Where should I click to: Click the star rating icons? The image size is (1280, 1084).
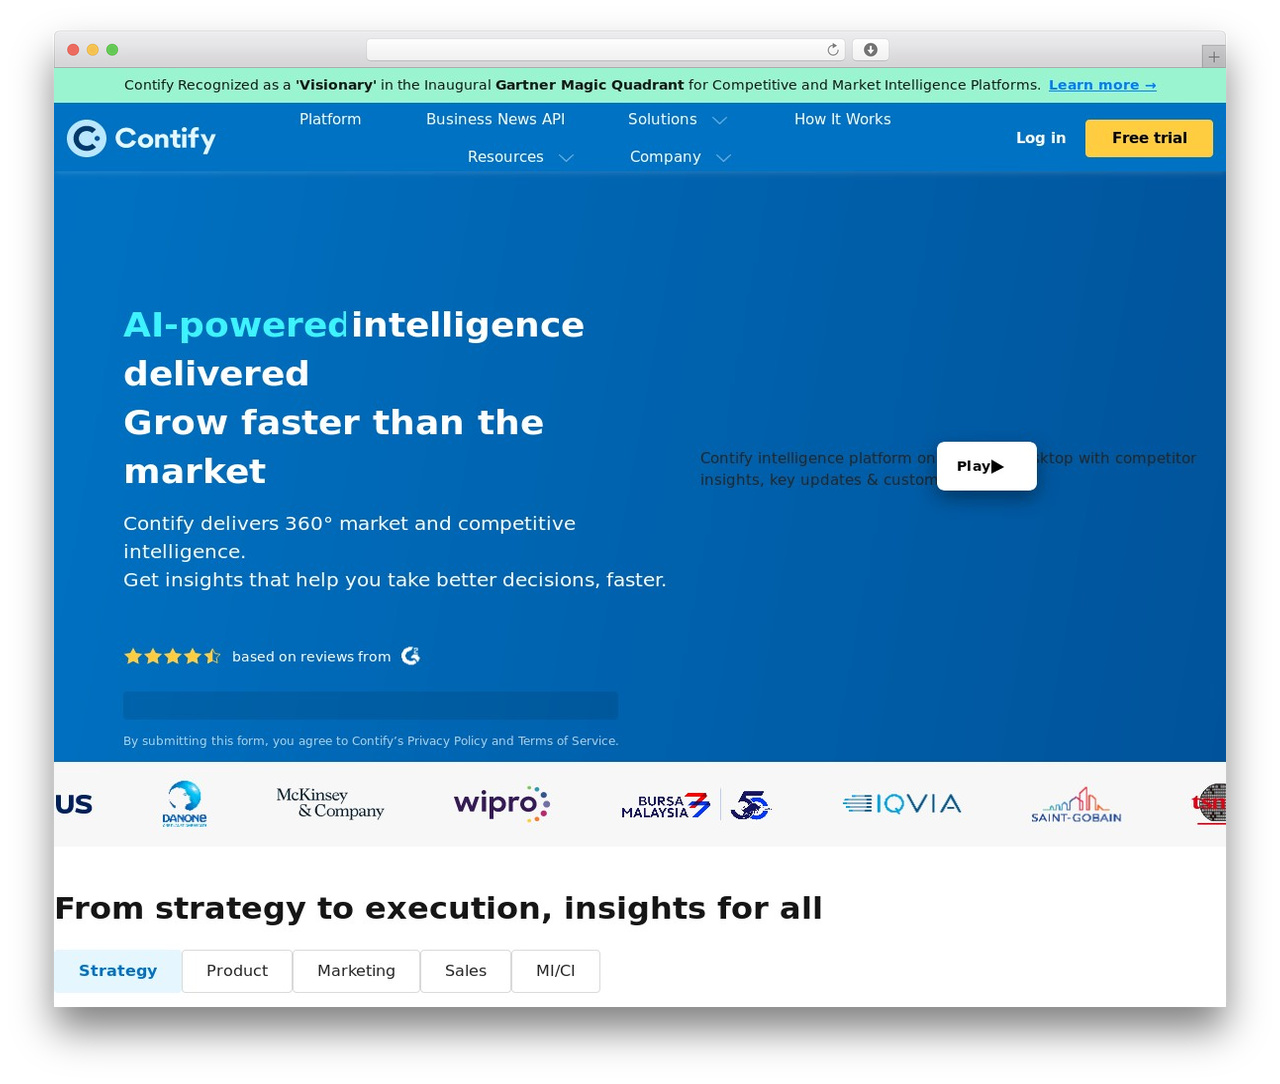click(172, 656)
